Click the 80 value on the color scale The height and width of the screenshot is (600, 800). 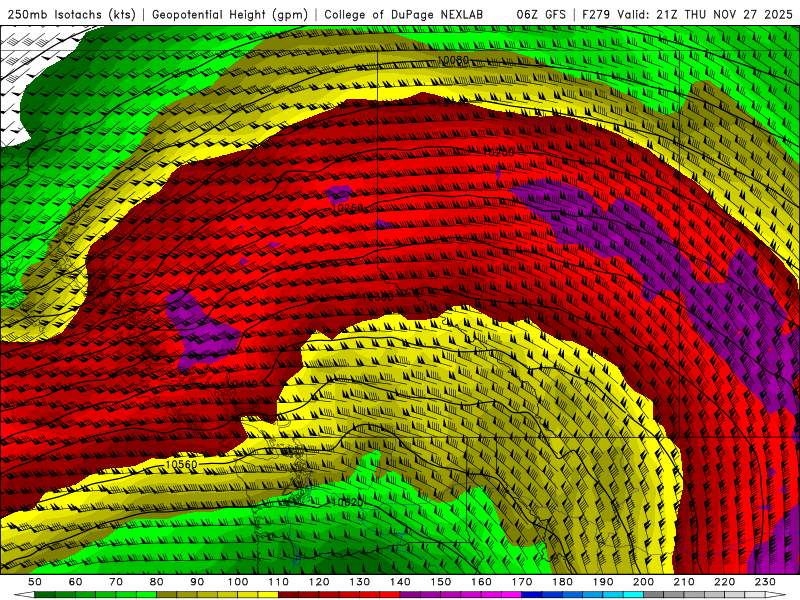pyautogui.click(x=157, y=582)
